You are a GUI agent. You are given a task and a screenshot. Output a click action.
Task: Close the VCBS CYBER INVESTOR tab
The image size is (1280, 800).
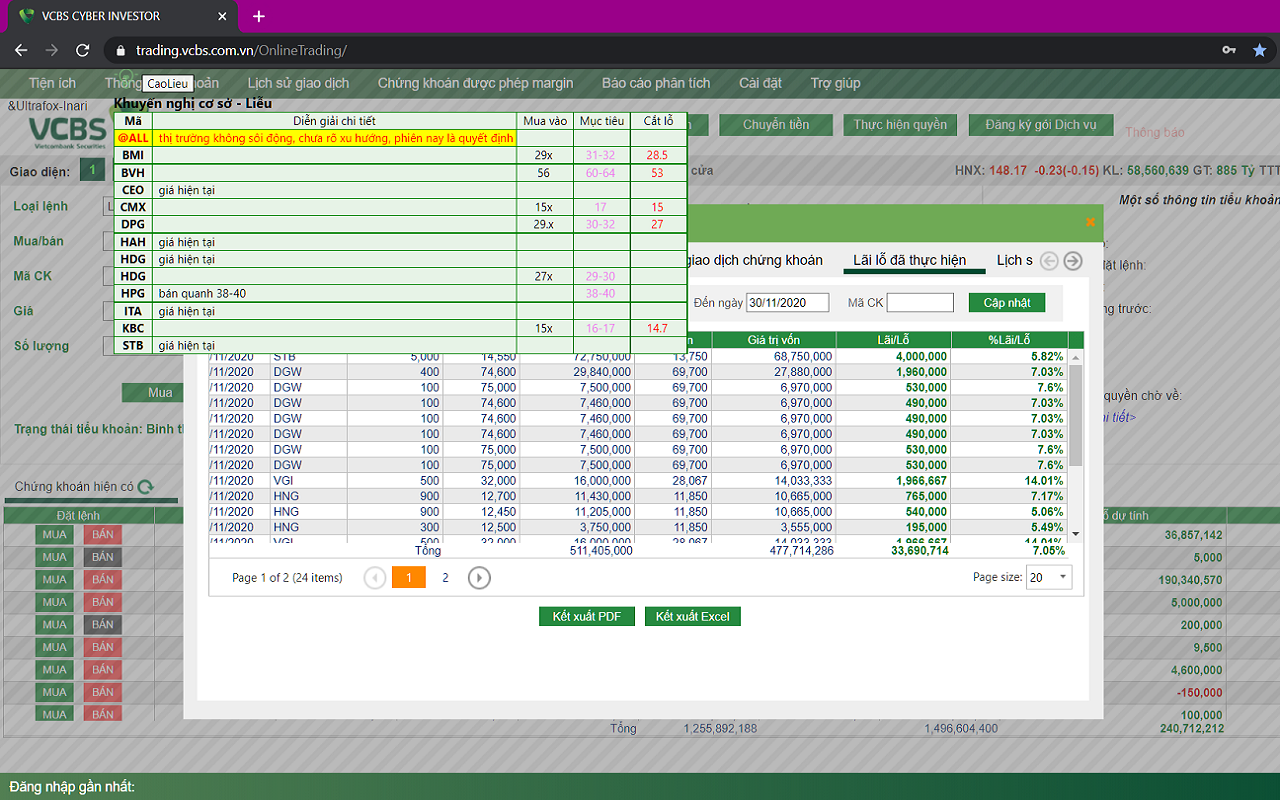click(222, 16)
